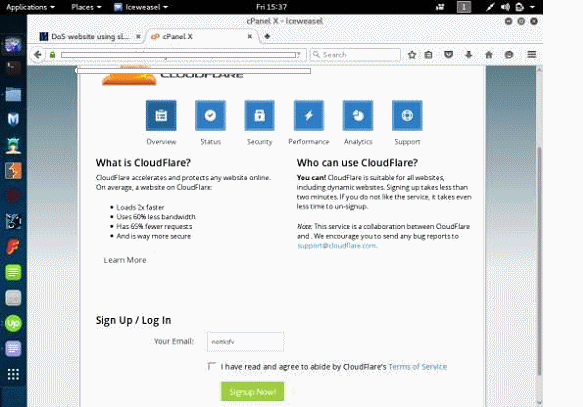This screenshot has height=407, width=583.
Task: Focus the Your Email input field
Action: coord(245,342)
